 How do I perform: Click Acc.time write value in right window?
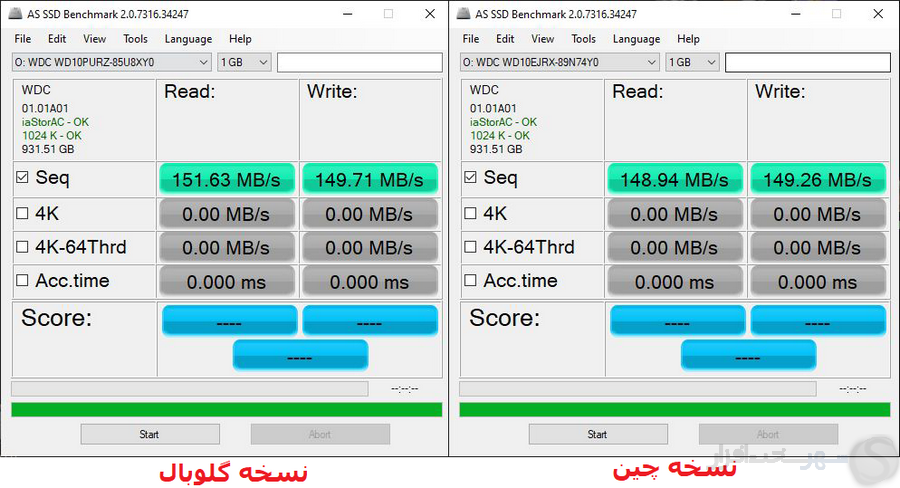point(818,281)
